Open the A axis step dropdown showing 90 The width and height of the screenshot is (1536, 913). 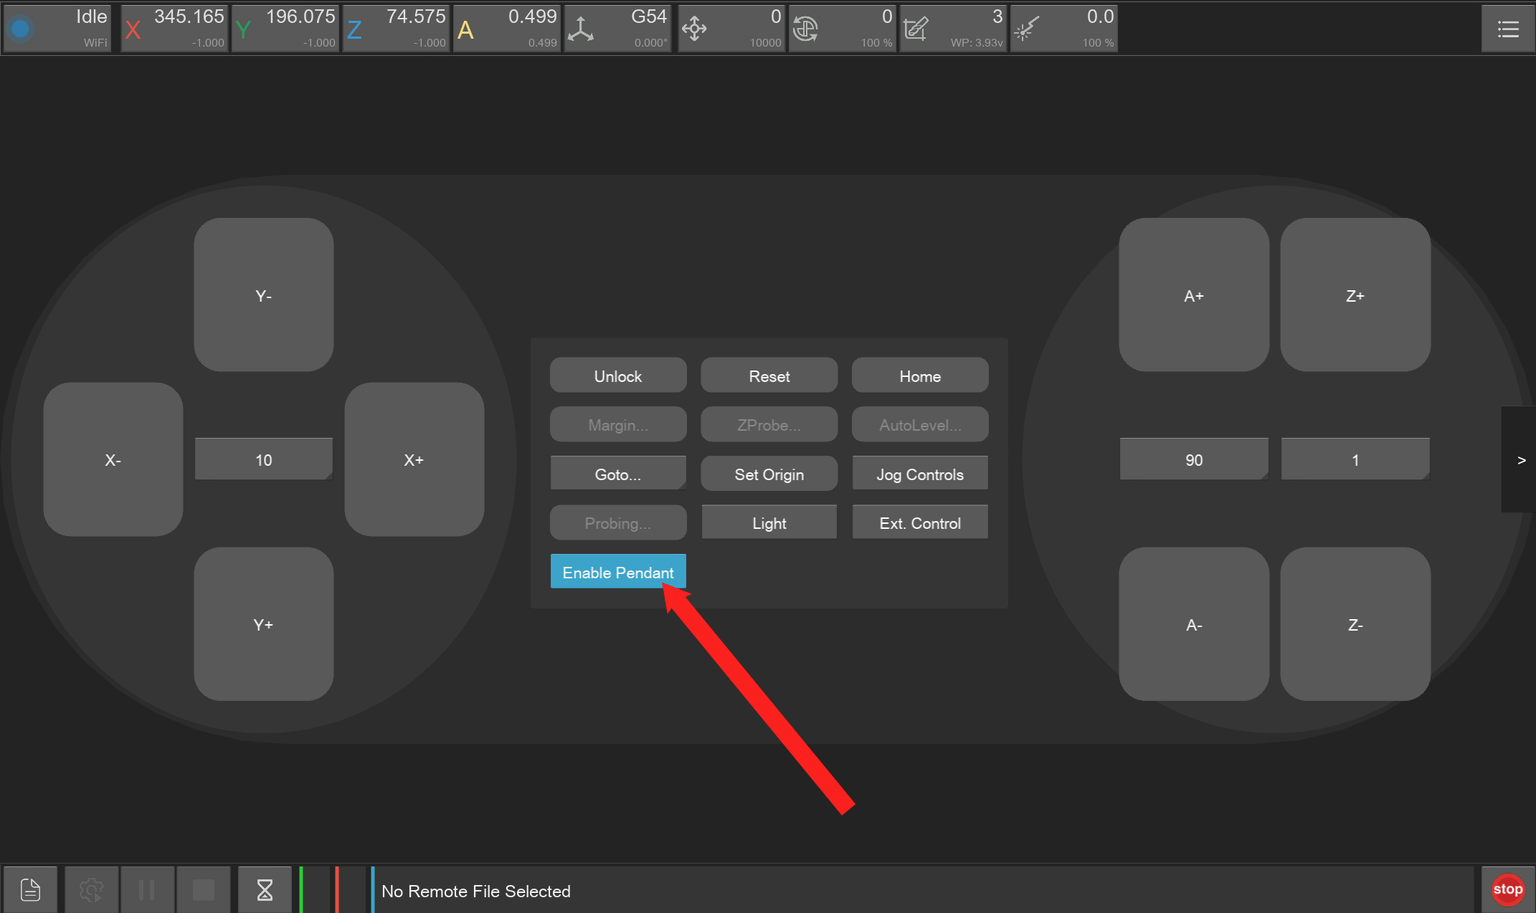coord(1193,460)
